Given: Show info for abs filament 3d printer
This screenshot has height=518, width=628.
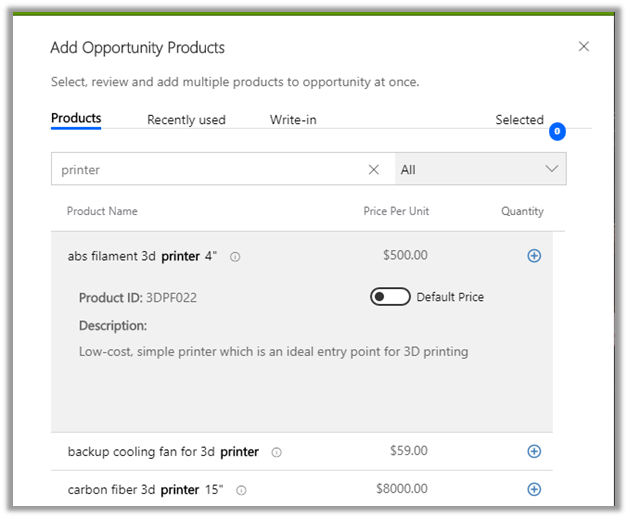Looking at the screenshot, I should click(235, 257).
